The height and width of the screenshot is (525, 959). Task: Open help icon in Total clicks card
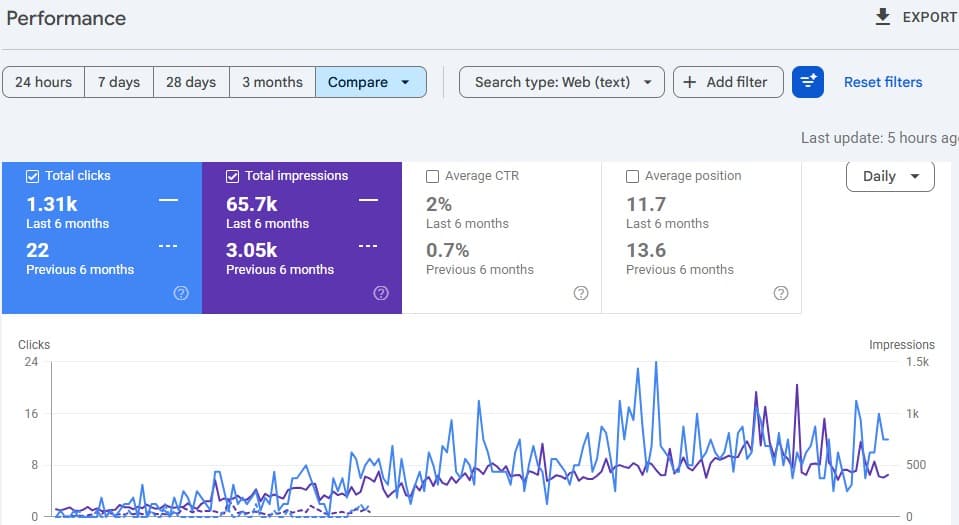click(x=181, y=293)
